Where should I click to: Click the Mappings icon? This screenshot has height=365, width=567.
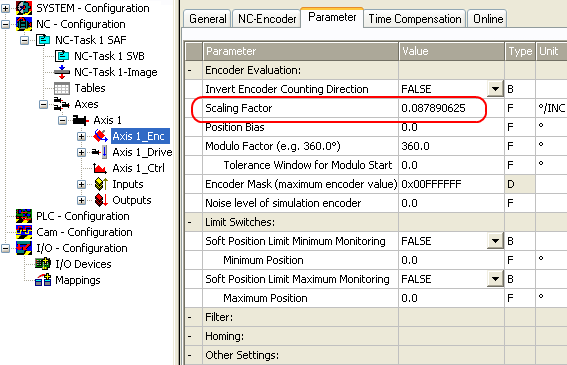pos(43,280)
